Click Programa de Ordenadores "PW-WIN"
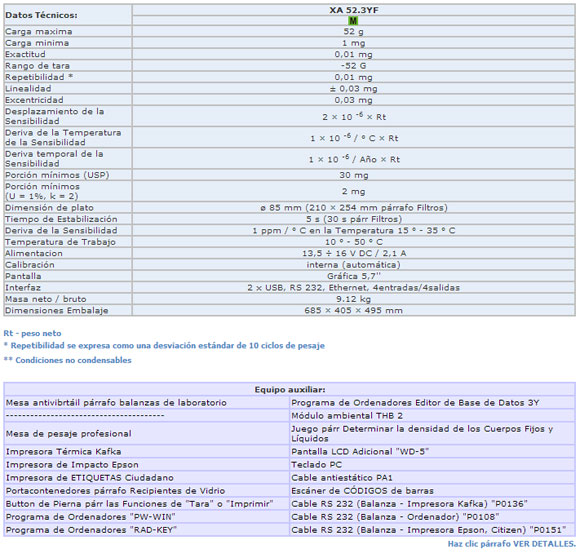Image resolution: width=580 pixels, height=558 pixels. 91,517
